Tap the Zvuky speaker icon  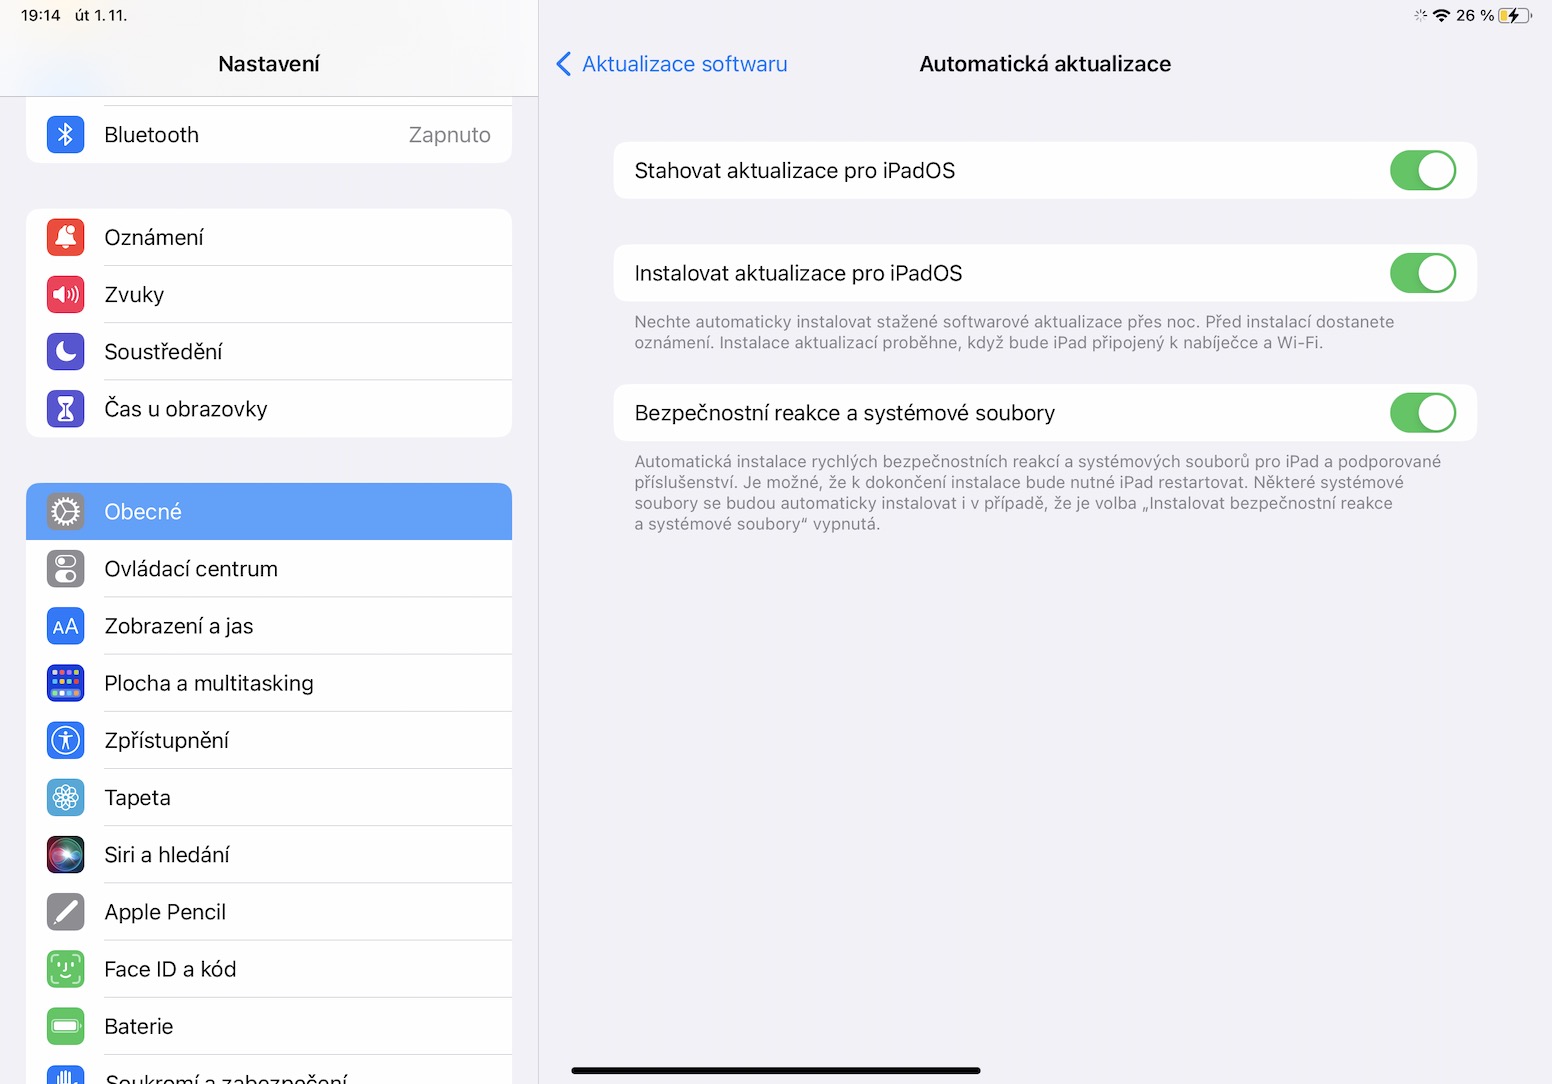65,294
